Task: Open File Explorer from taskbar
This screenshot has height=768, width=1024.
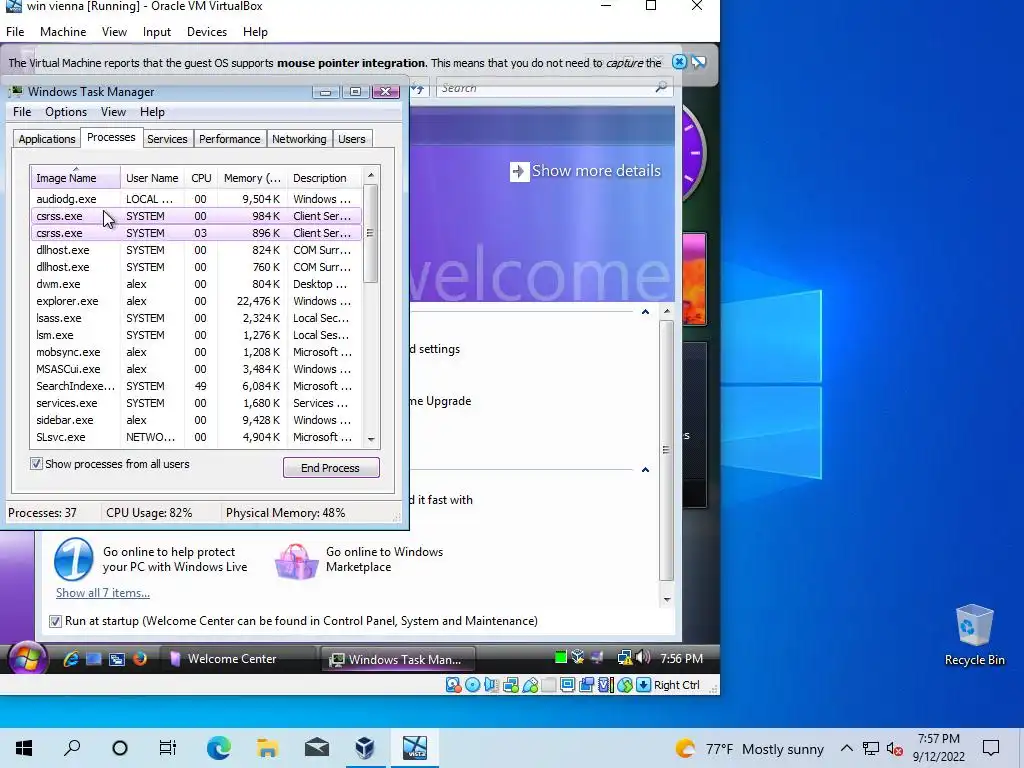Action: (267, 748)
